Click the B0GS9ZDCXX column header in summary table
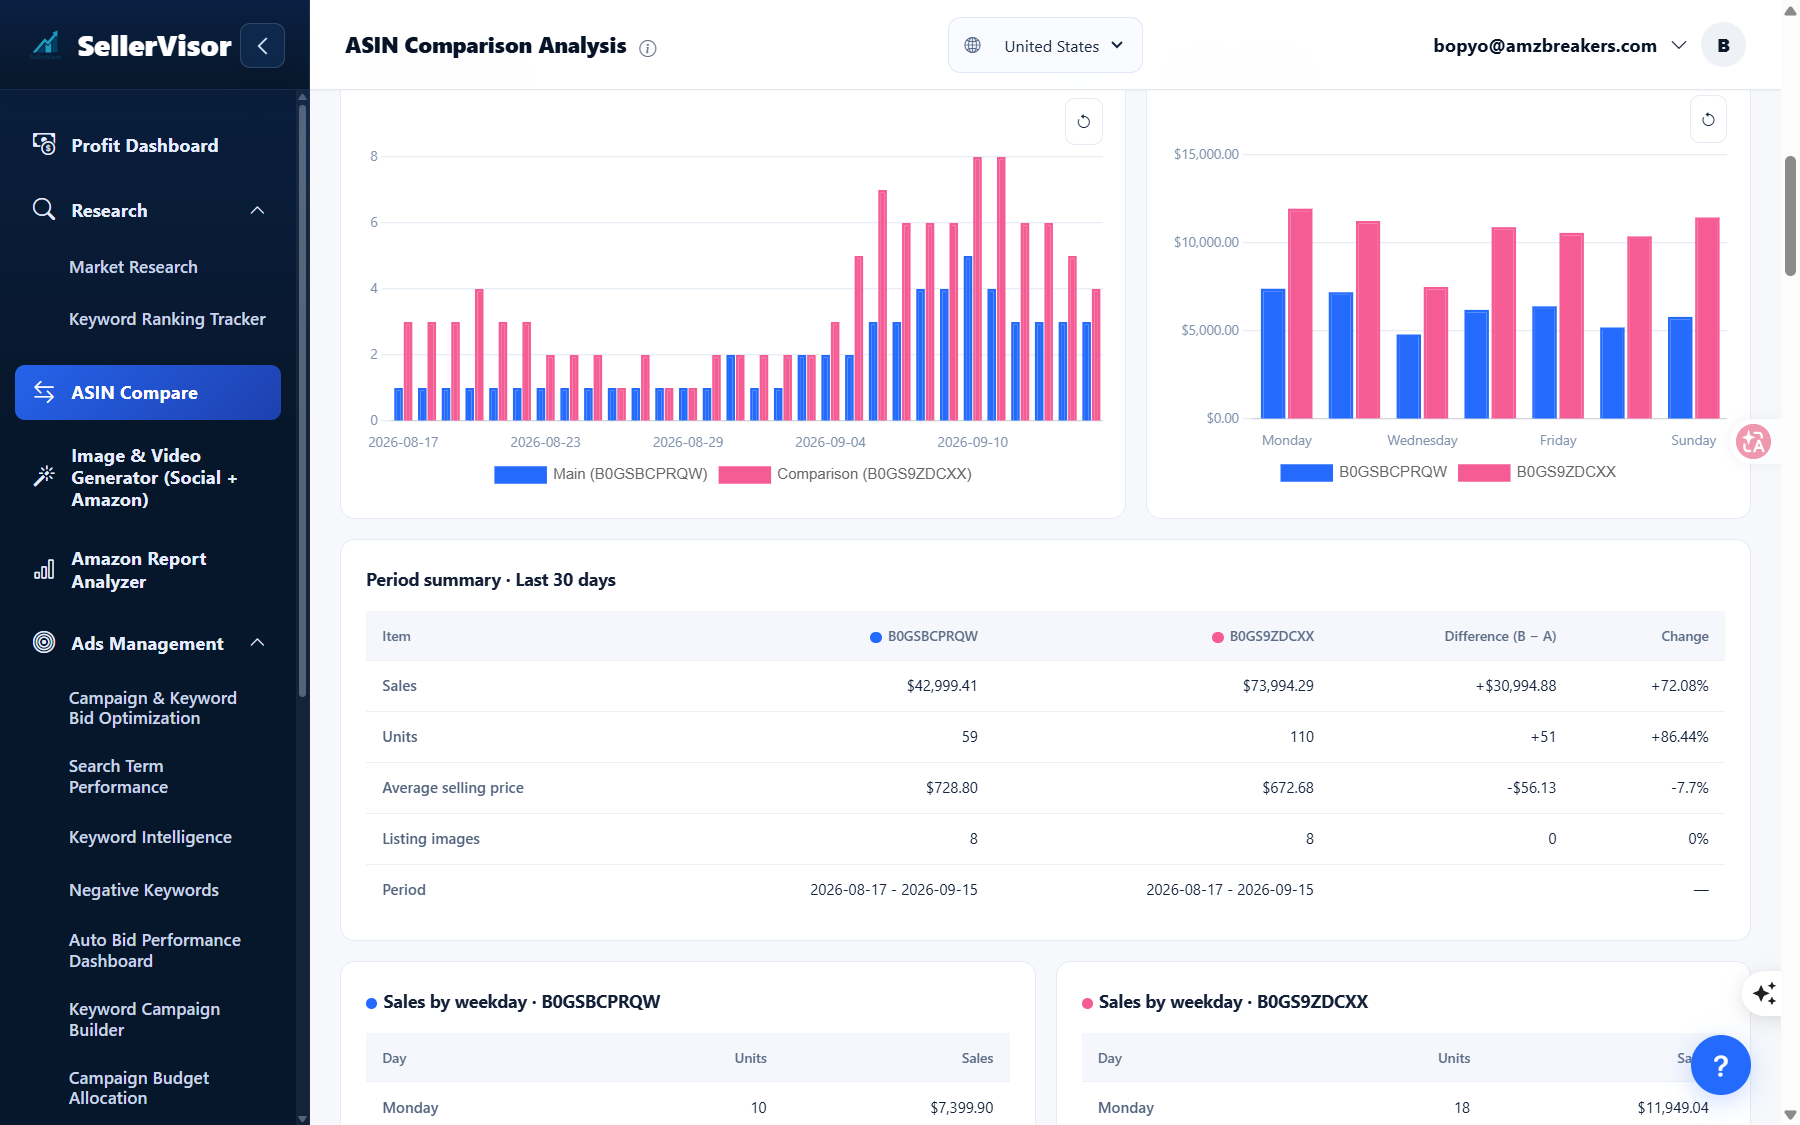The image size is (1800, 1125). (x=1263, y=636)
